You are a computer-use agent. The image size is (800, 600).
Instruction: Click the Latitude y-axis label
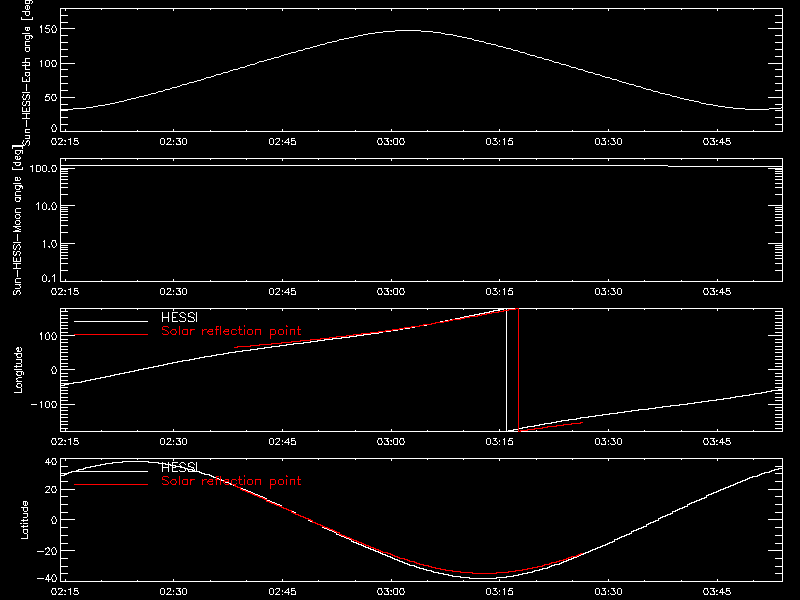24,520
